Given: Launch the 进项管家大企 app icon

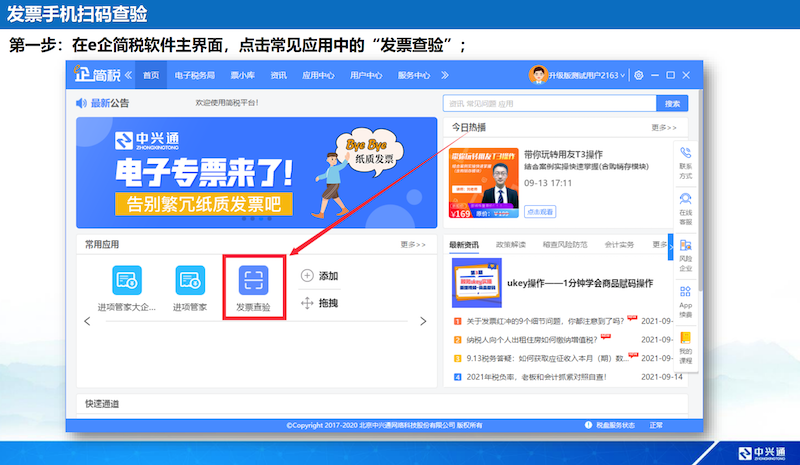Looking at the screenshot, I should click(126, 280).
